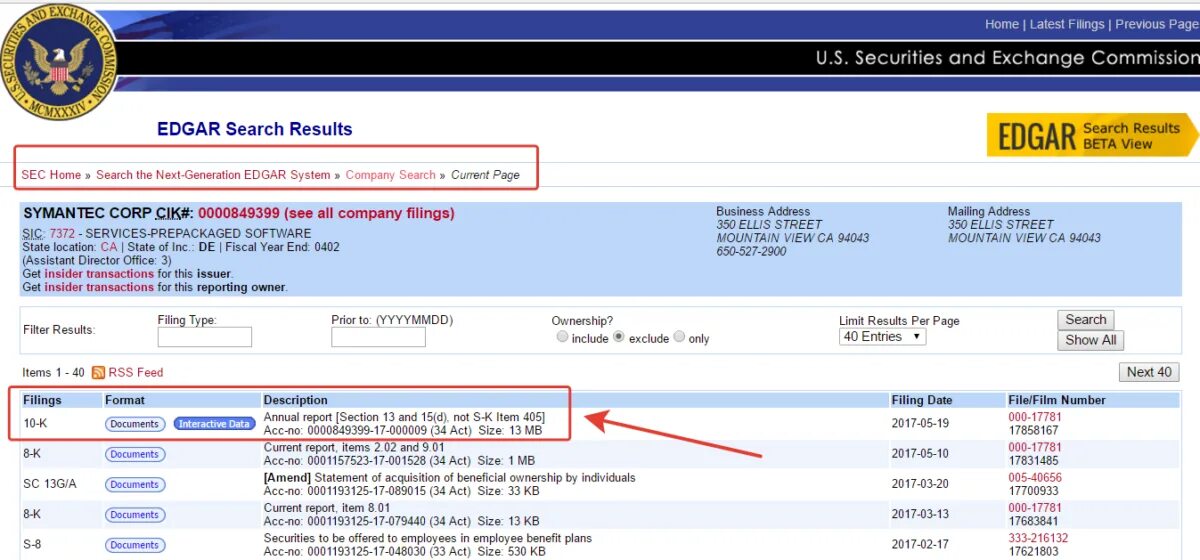This screenshot has height=560, width=1200.
Task: Click the CA state location link
Action: point(109,247)
